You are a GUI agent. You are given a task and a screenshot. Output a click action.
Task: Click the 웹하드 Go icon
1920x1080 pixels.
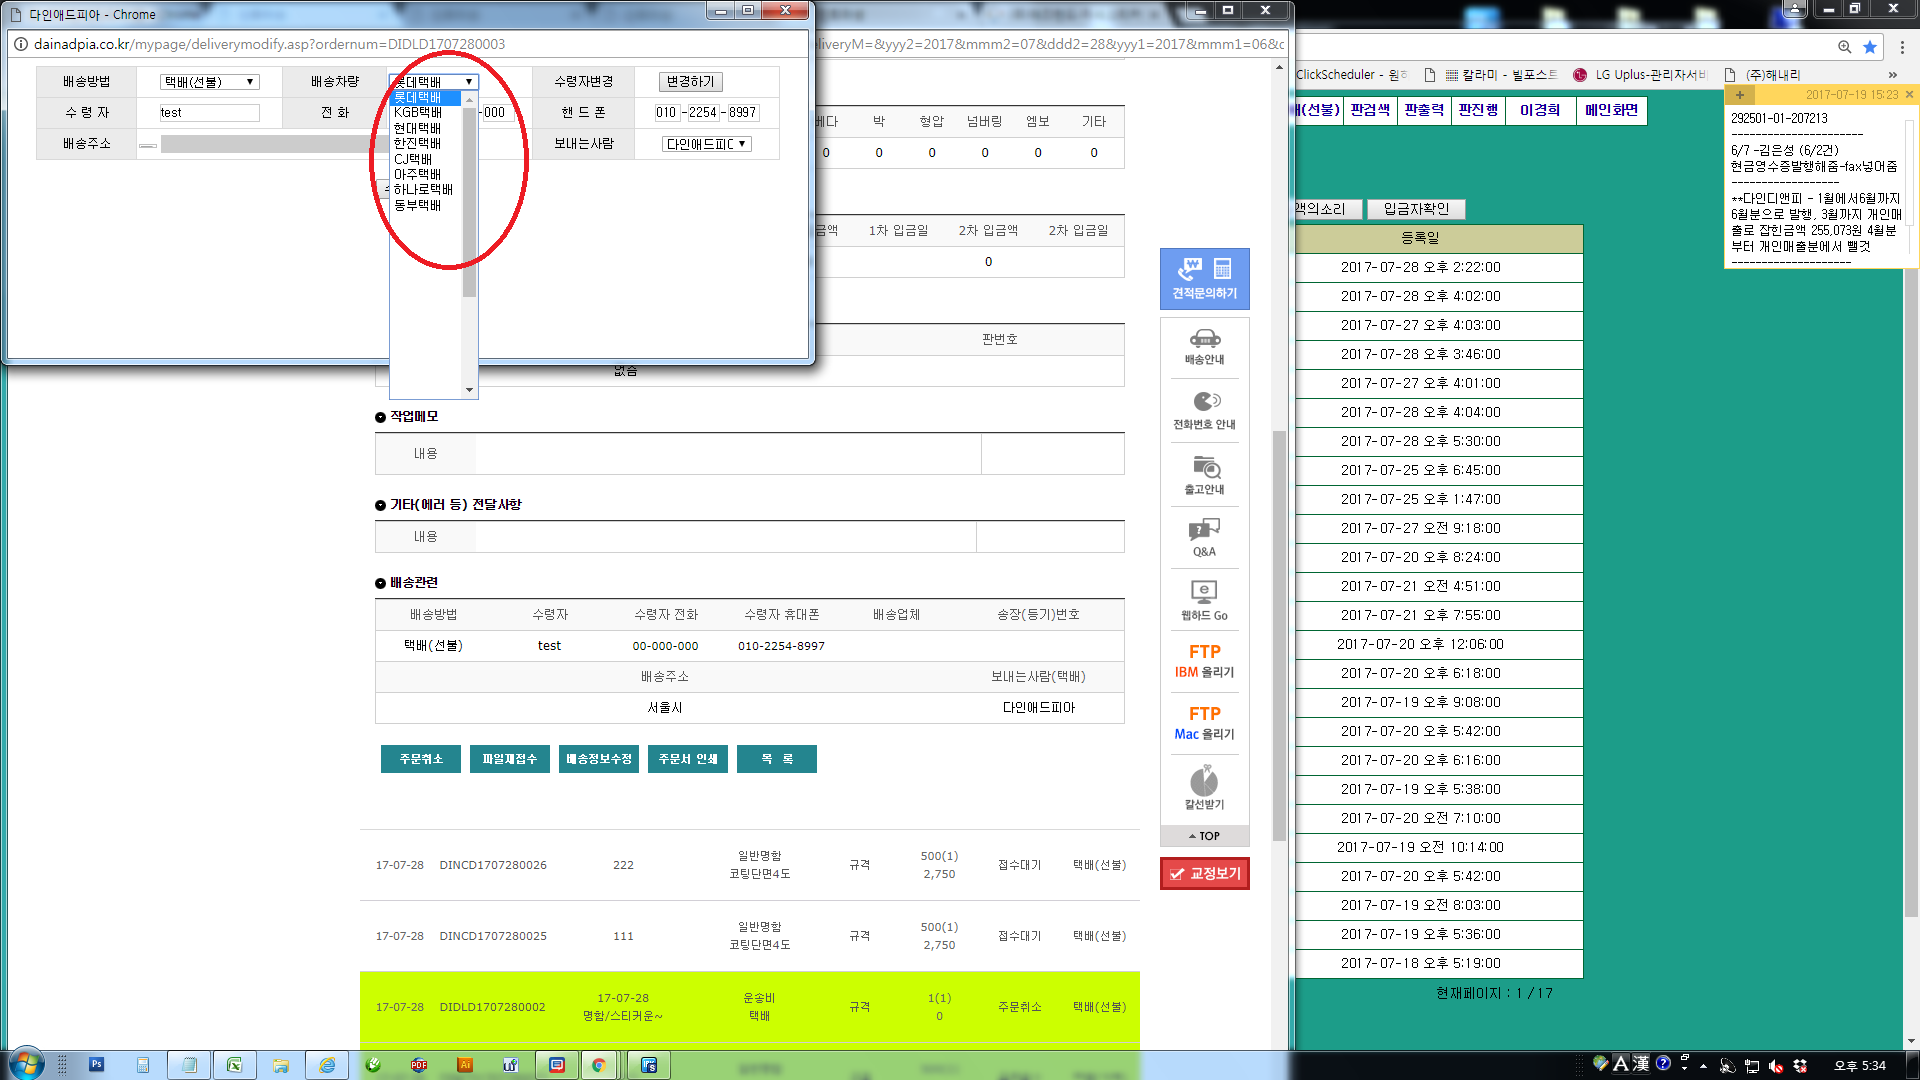pyautogui.click(x=1204, y=600)
